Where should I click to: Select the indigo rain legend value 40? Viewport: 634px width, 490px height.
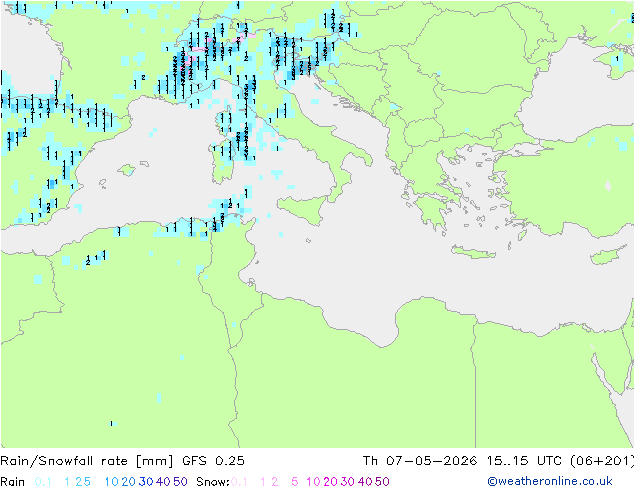point(163,482)
